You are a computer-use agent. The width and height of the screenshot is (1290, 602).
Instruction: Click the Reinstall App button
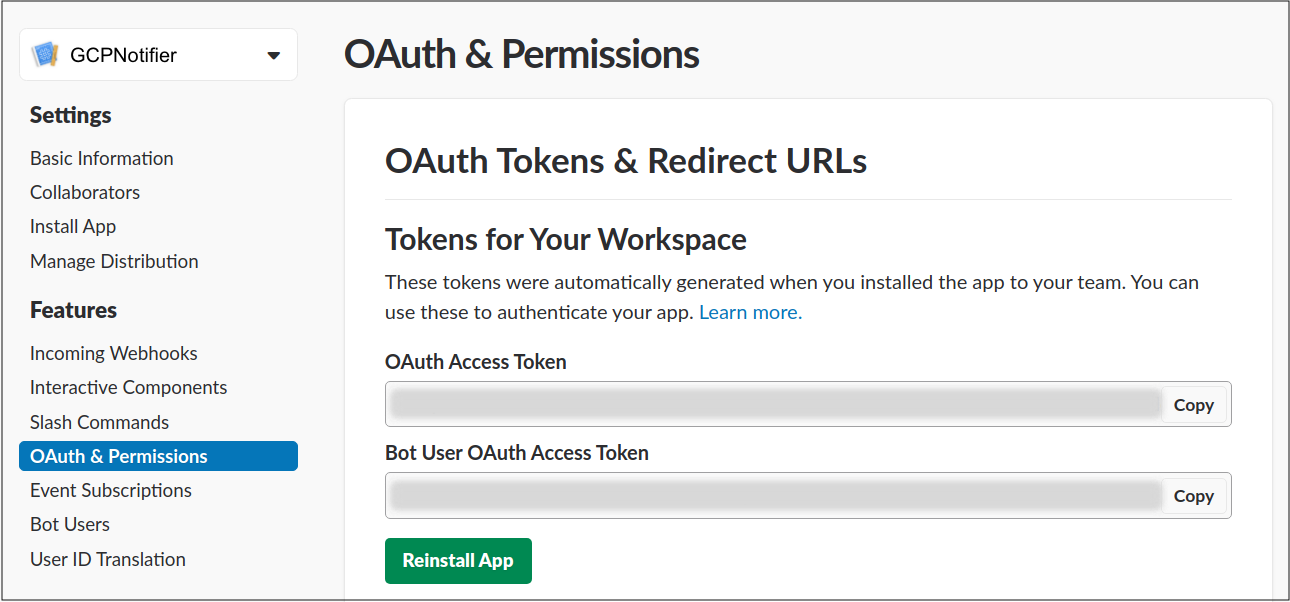pyautogui.click(x=458, y=561)
